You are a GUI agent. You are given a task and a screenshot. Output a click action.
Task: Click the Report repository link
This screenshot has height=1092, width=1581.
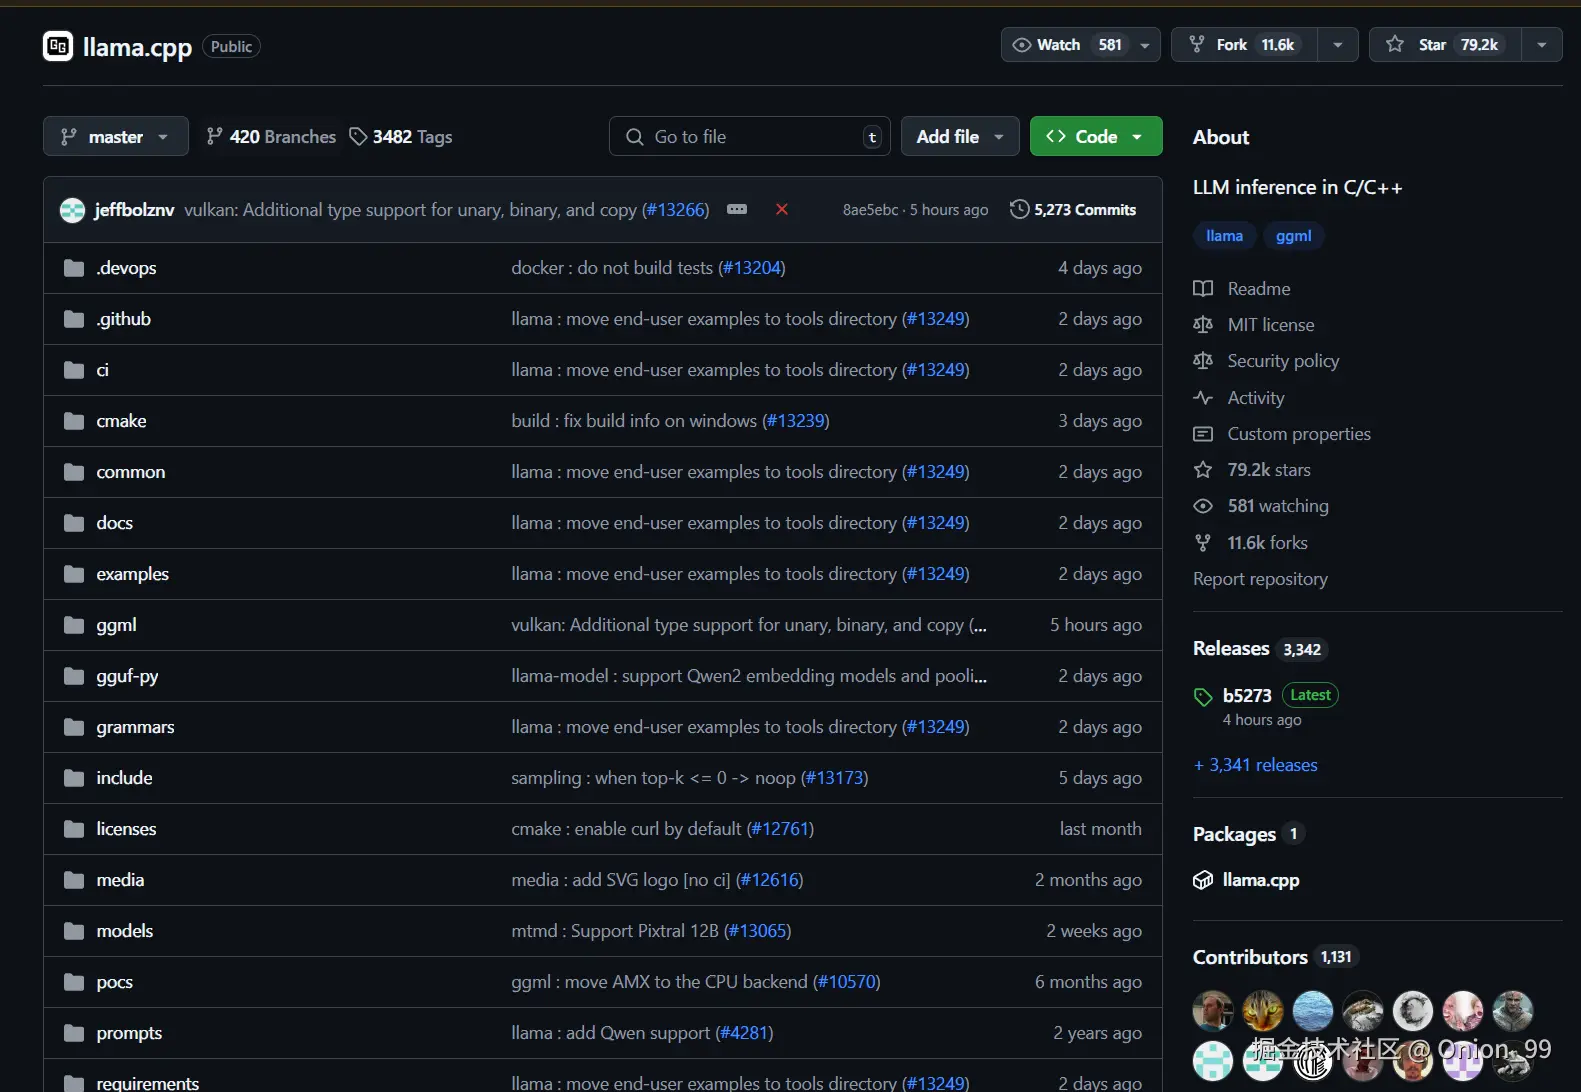click(1260, 579)
